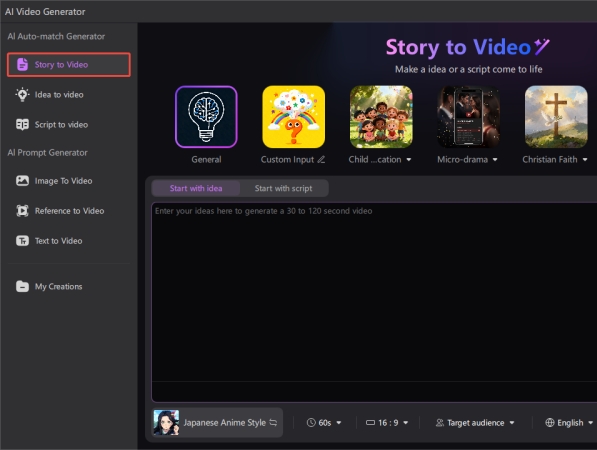Click the clock icon next to 60s
Viewport: 597px width, 450px height.
point(311,423)
